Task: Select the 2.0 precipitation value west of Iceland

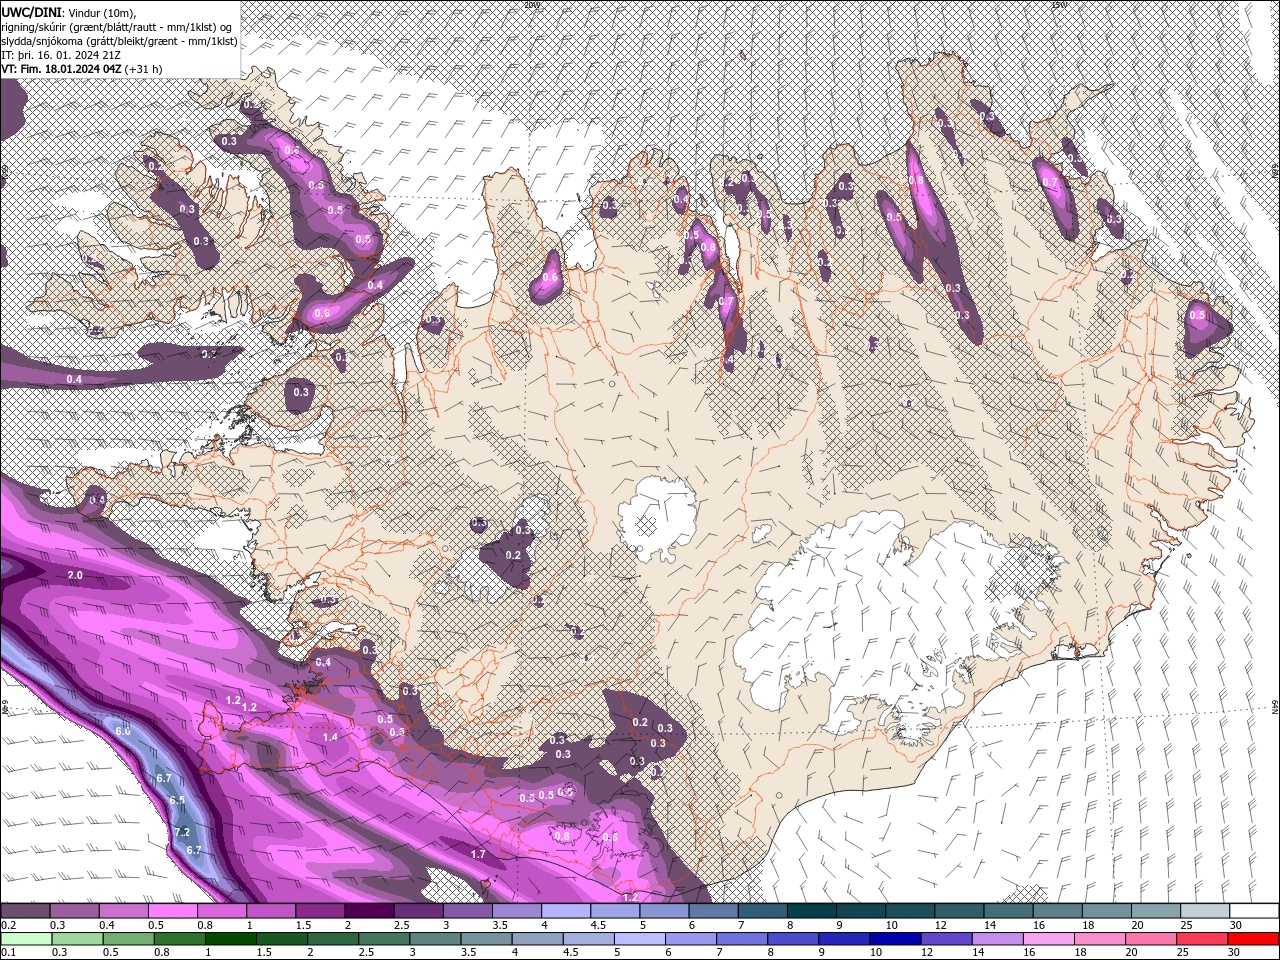Action: pyautogui.click(x=75, y=576)
